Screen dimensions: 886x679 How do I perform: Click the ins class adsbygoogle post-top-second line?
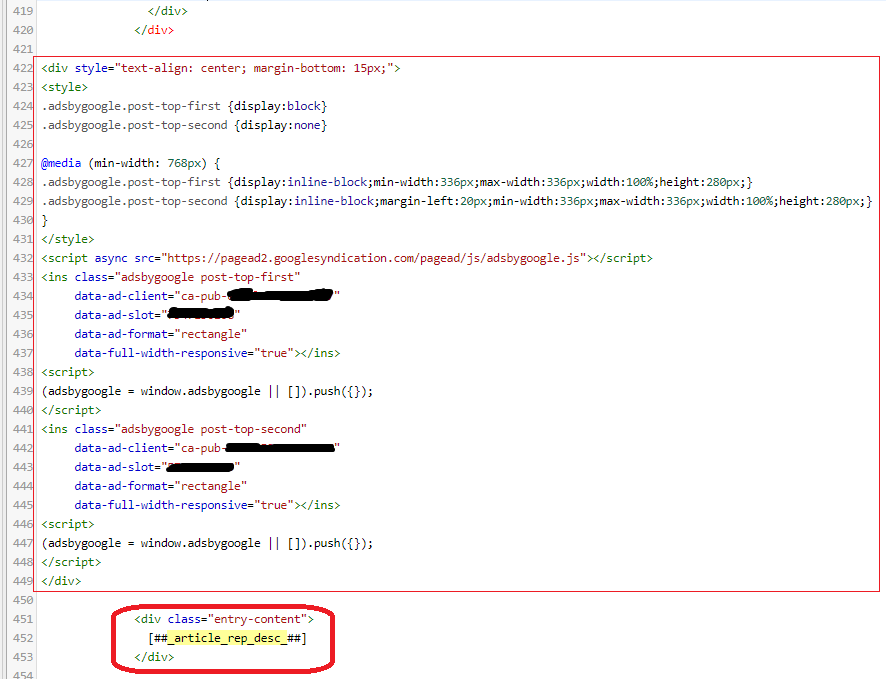pos(174,429)
